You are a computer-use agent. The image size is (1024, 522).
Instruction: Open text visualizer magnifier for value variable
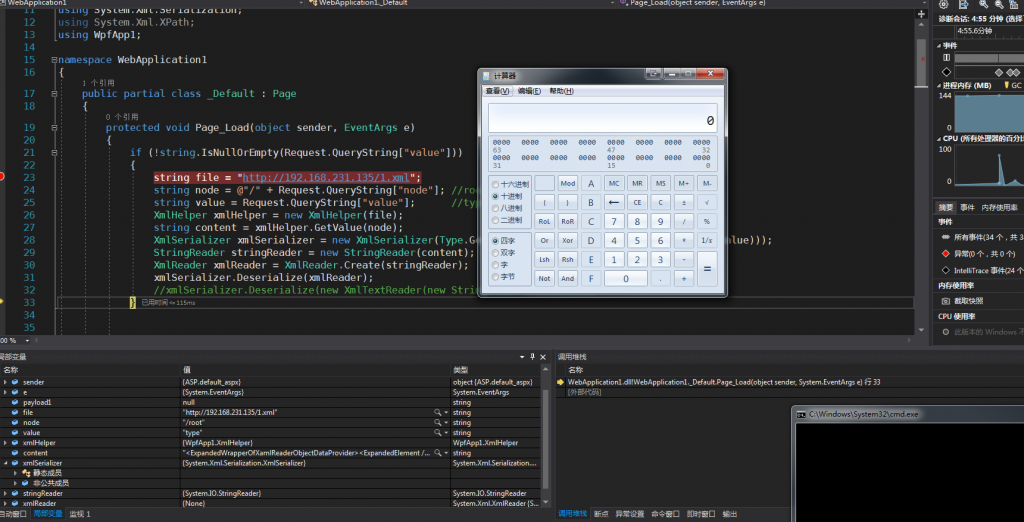click(x=438, y=432)
